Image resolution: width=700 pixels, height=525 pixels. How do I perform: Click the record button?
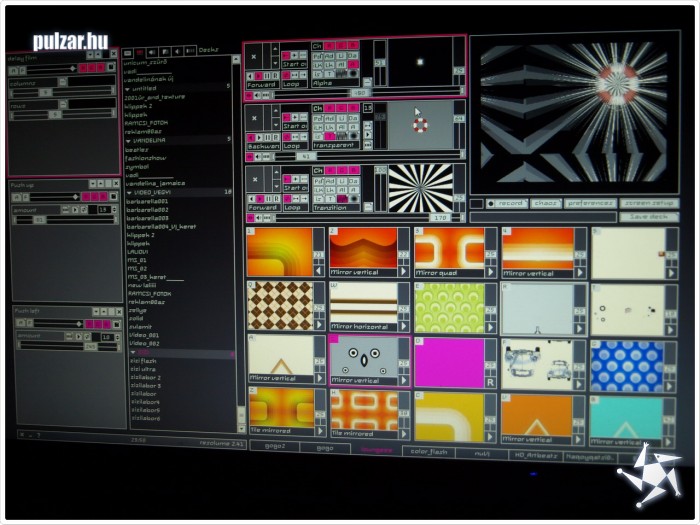tap(507, 204)
